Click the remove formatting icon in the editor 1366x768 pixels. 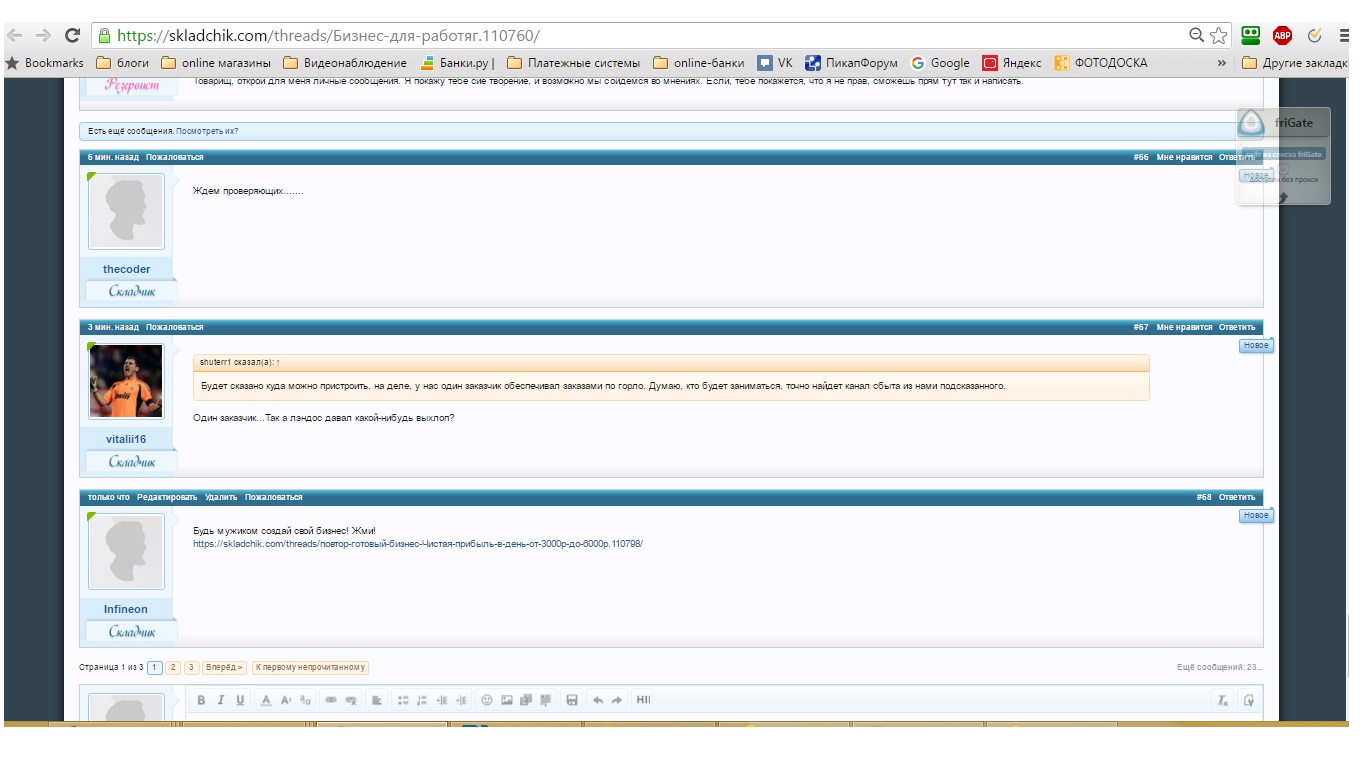pyautogui.click(x=1222, y=700)
